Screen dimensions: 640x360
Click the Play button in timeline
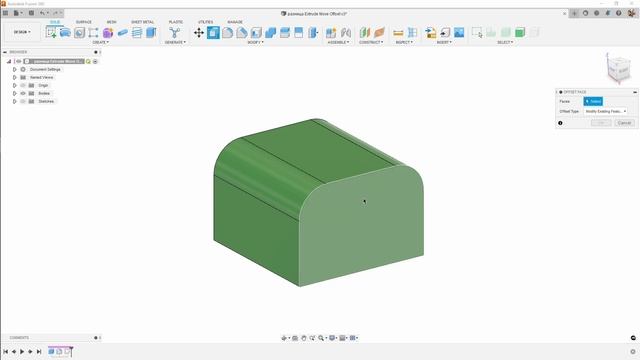coord(22,351)
